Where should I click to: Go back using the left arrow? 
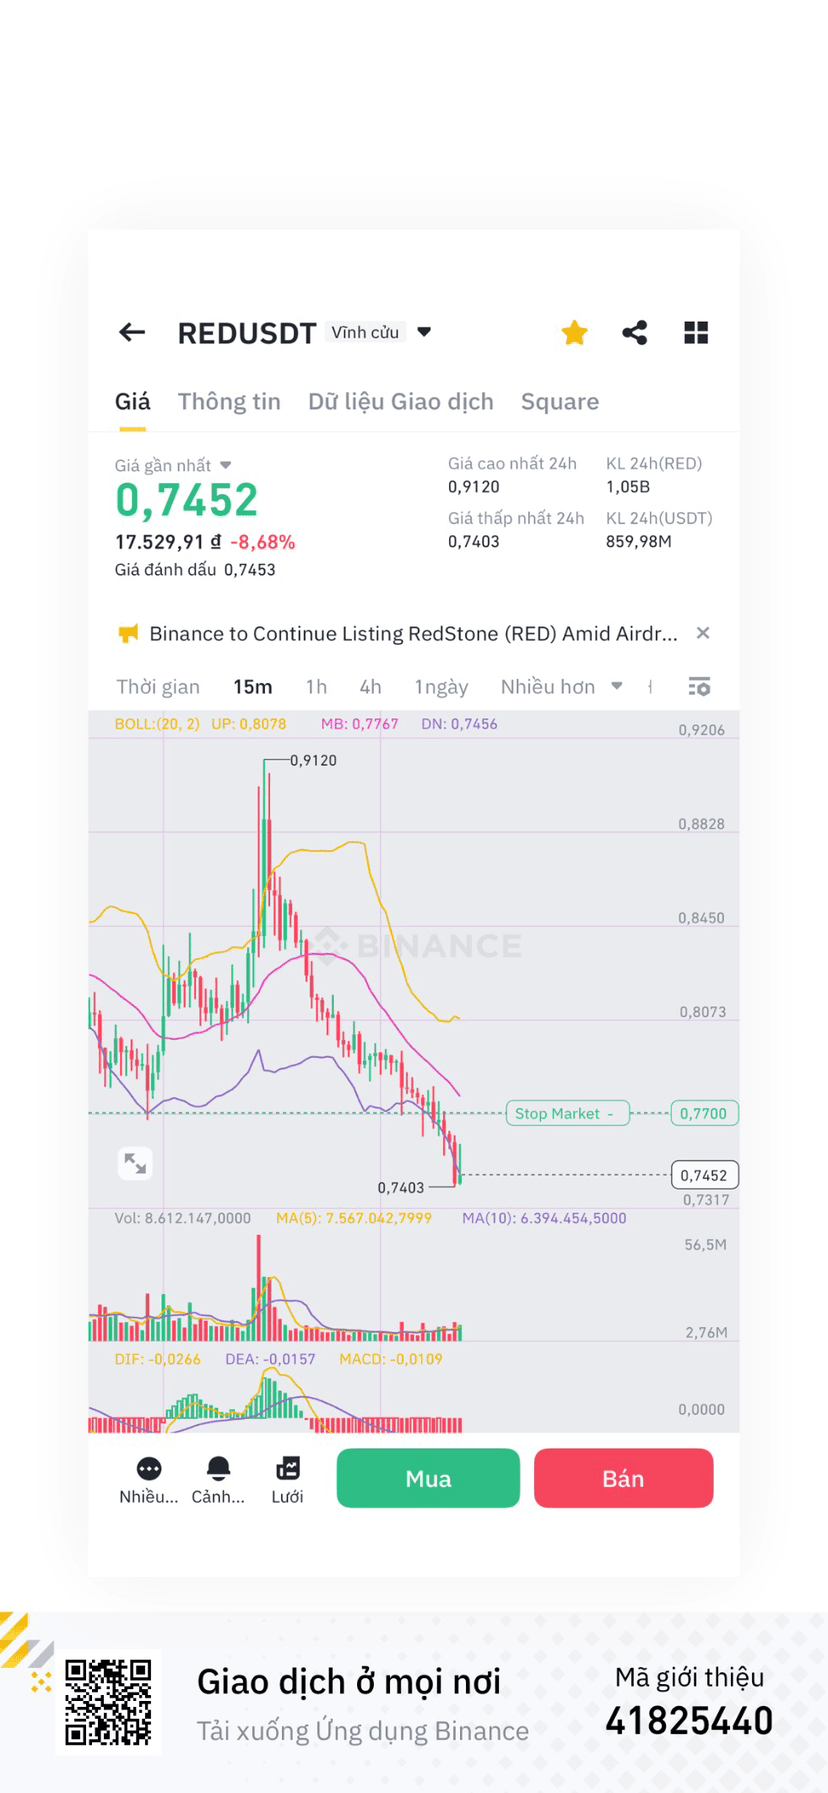[x=132, y=332]
